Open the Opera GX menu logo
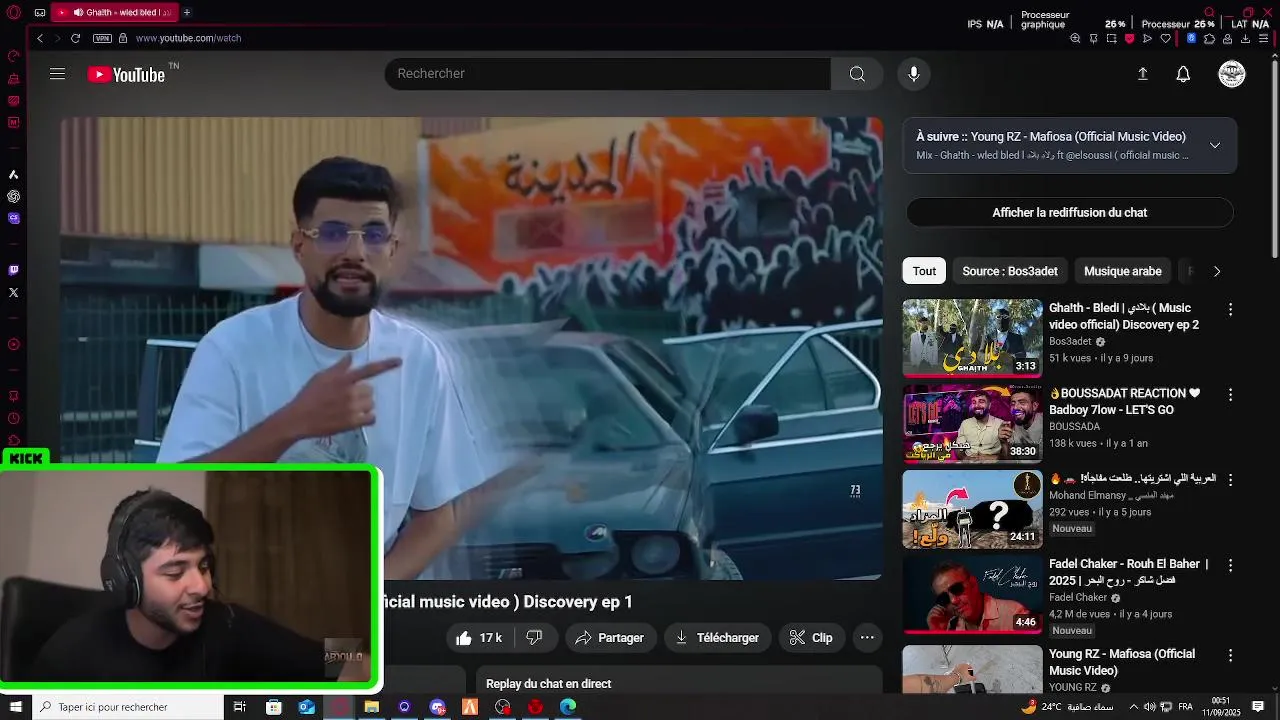 pos(14,12)
